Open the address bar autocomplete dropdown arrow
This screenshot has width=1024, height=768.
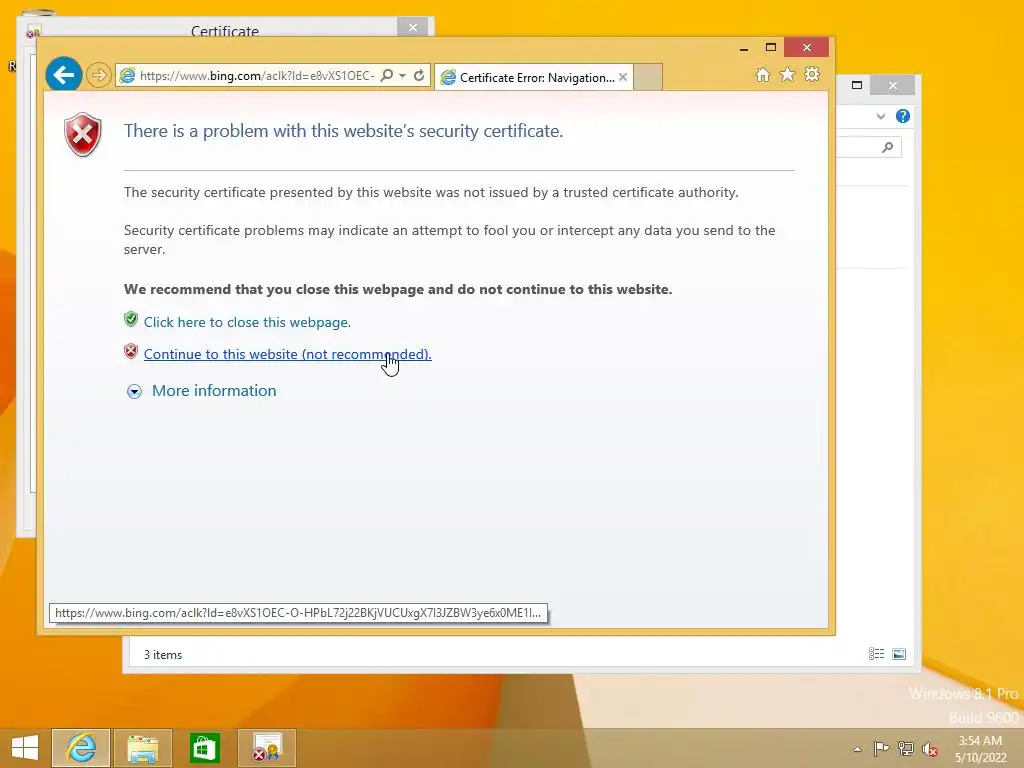click(402, 75)
